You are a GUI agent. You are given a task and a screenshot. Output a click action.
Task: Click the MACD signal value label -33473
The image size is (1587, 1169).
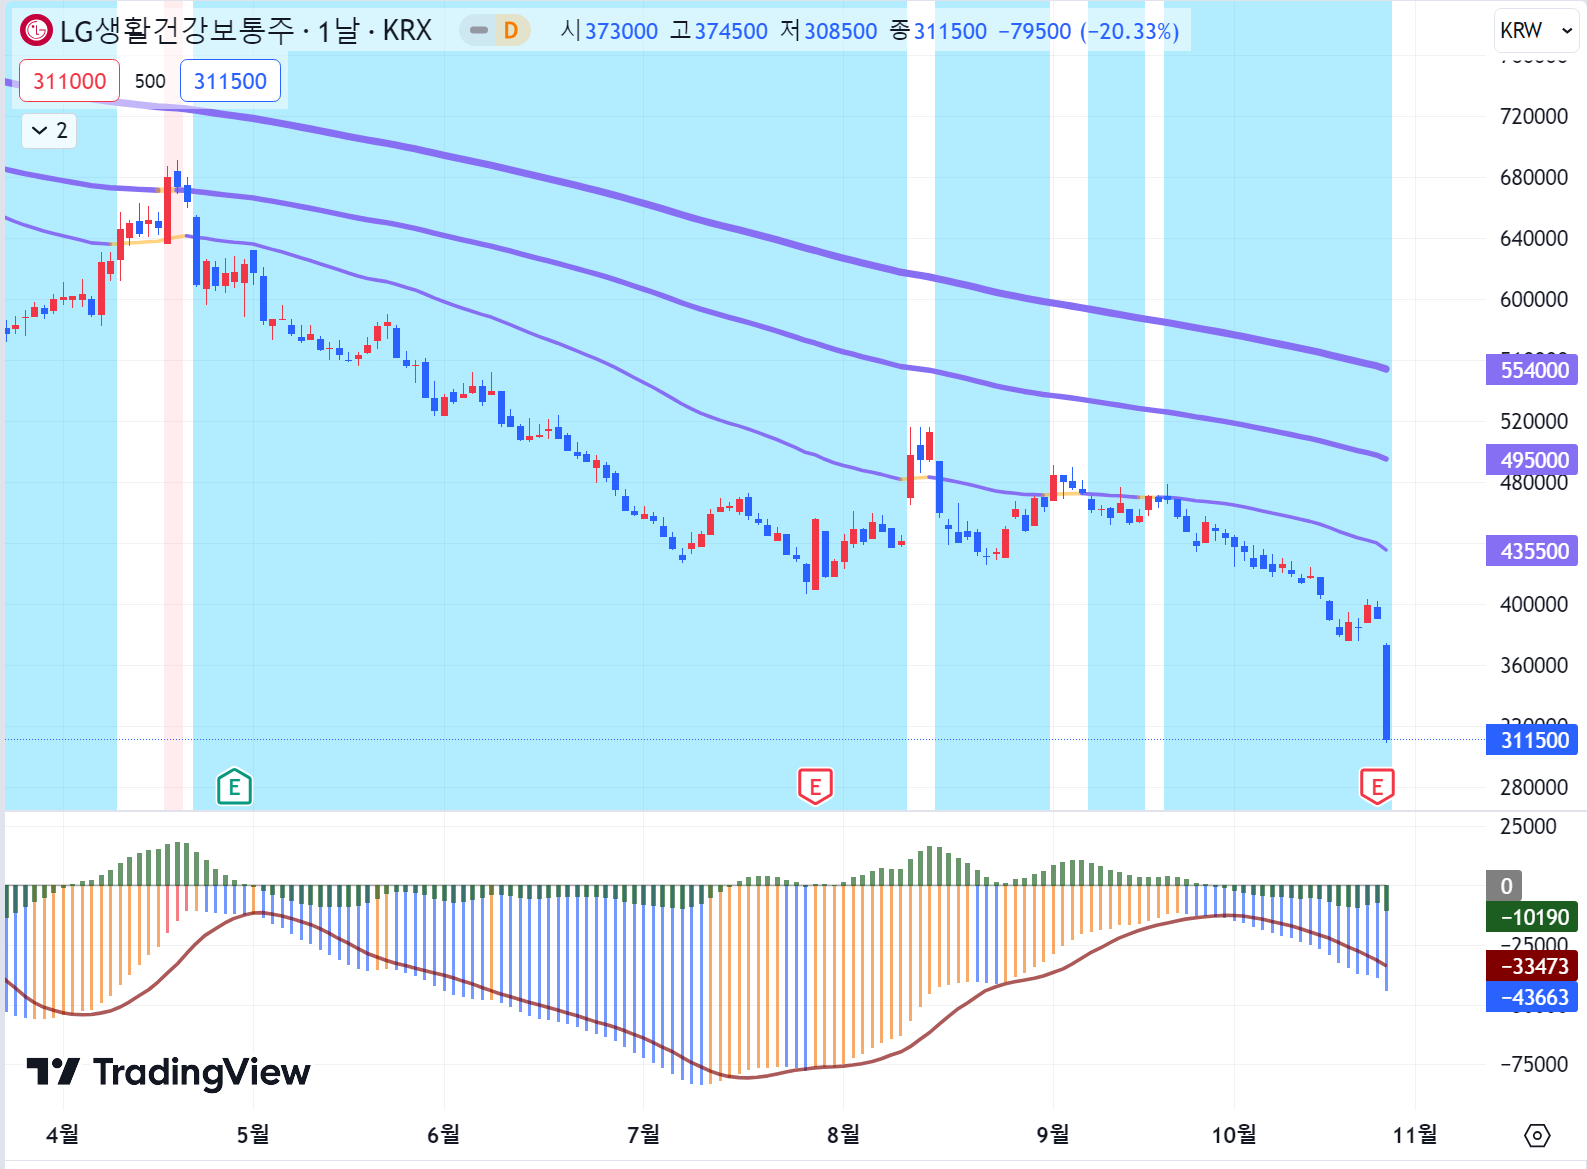[x=1532, y=966]
